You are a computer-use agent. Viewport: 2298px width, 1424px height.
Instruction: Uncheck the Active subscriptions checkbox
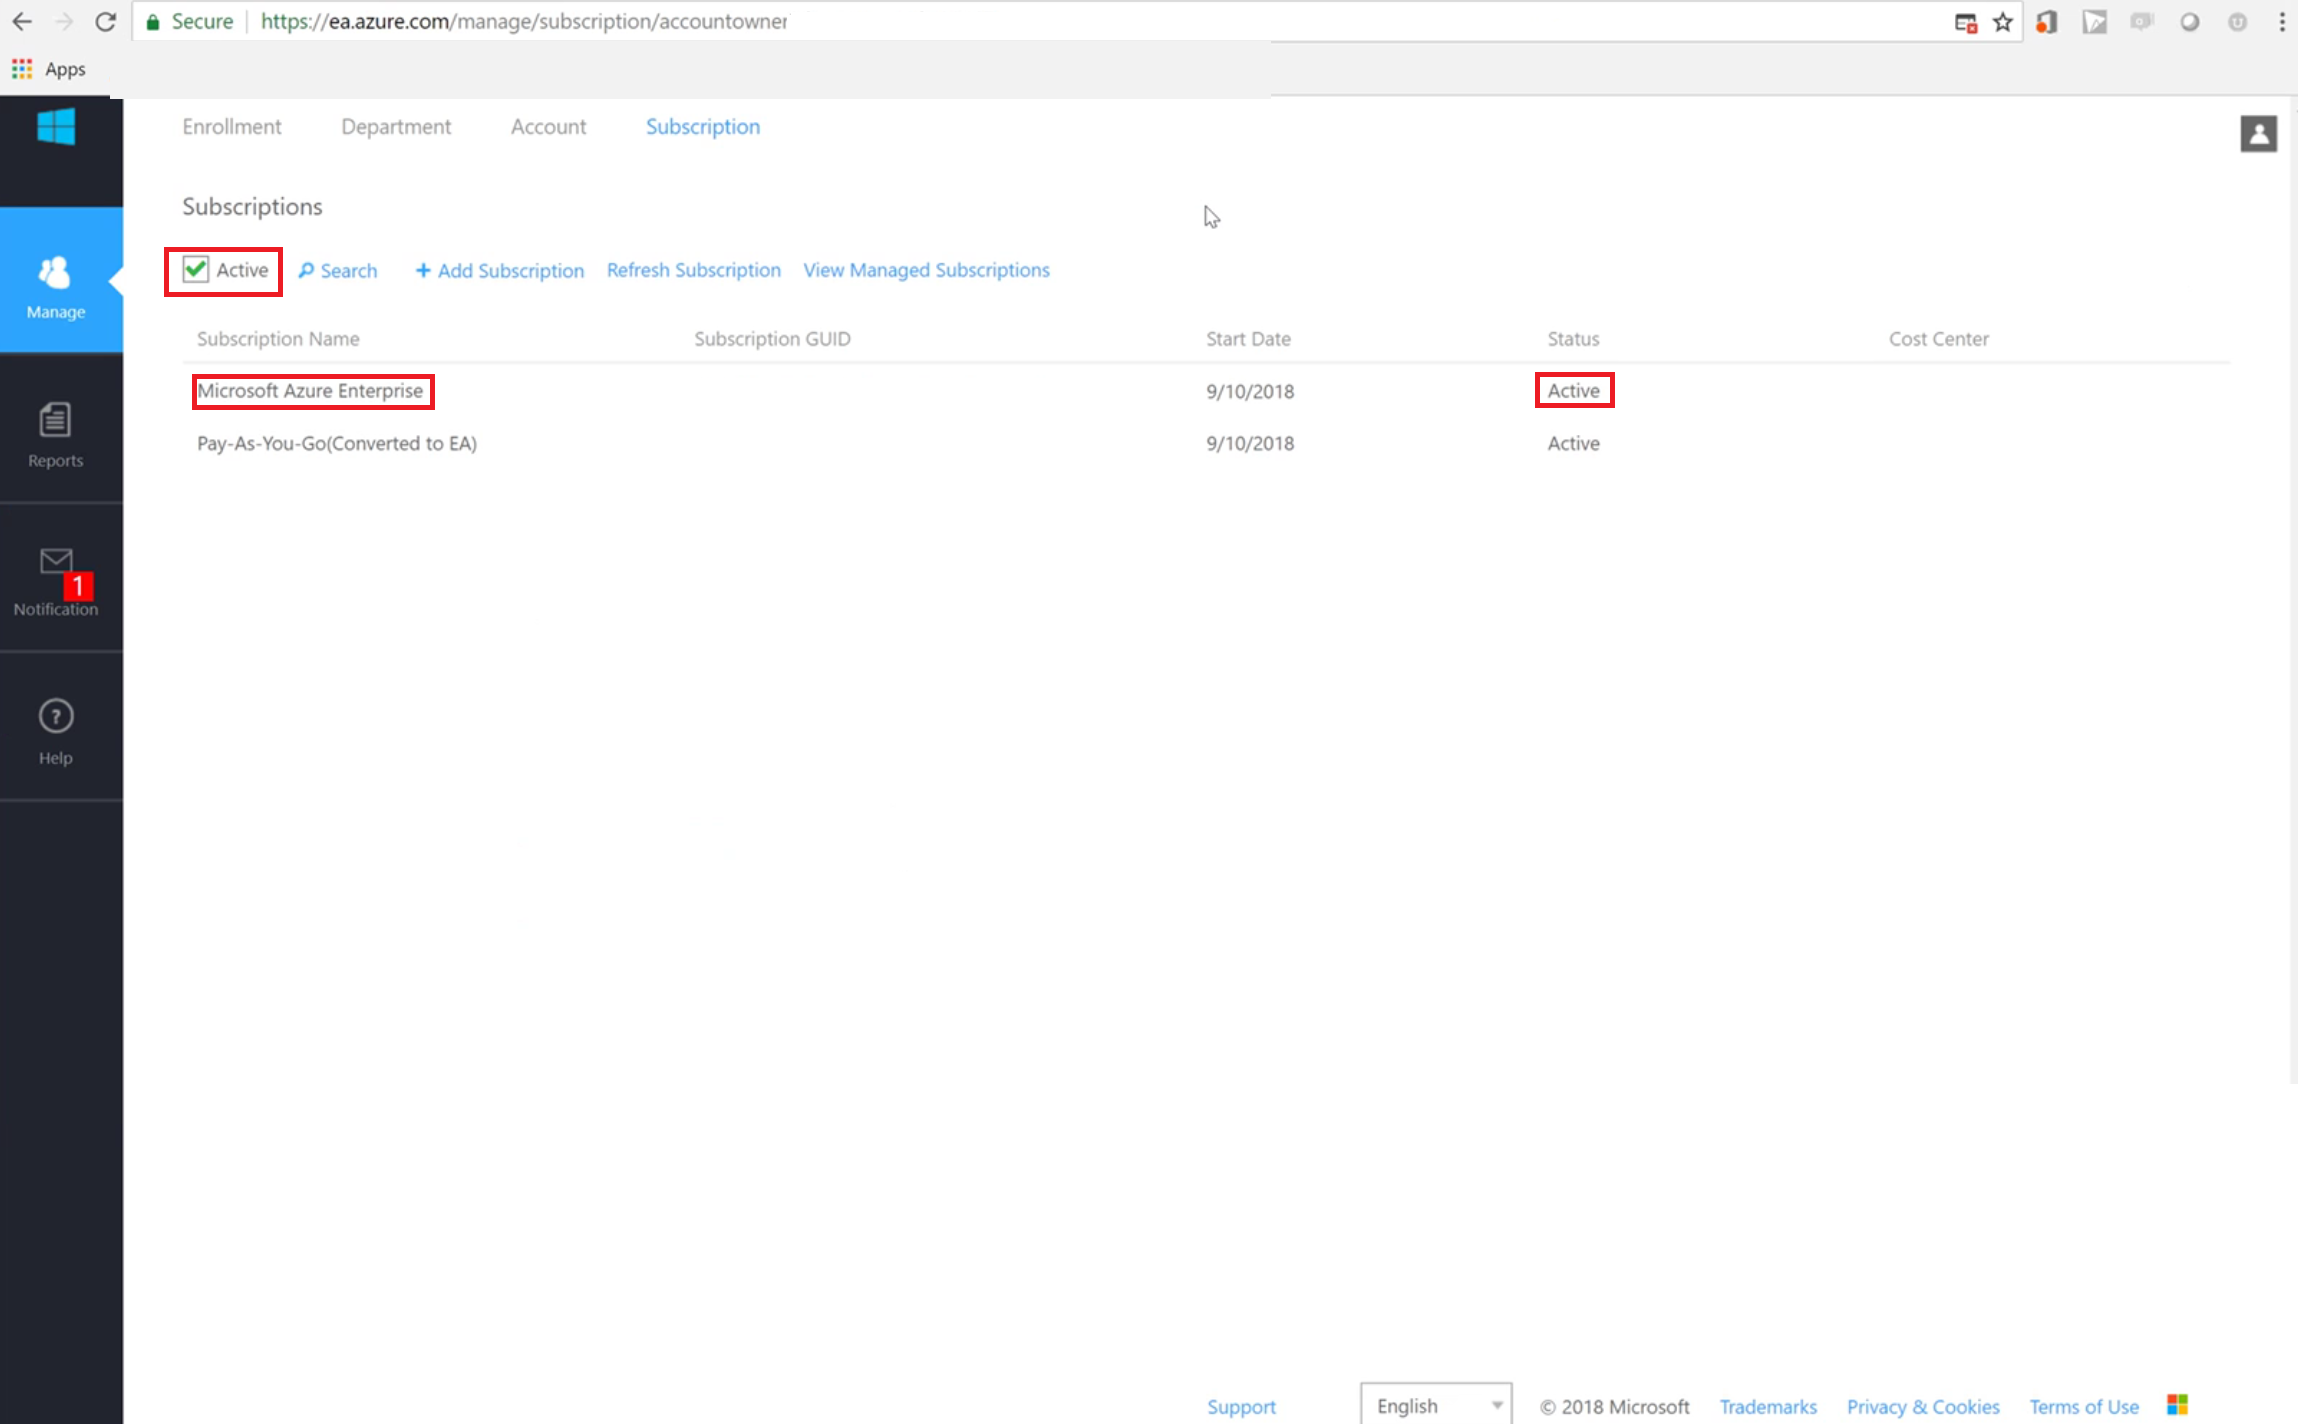coord(196,270)
